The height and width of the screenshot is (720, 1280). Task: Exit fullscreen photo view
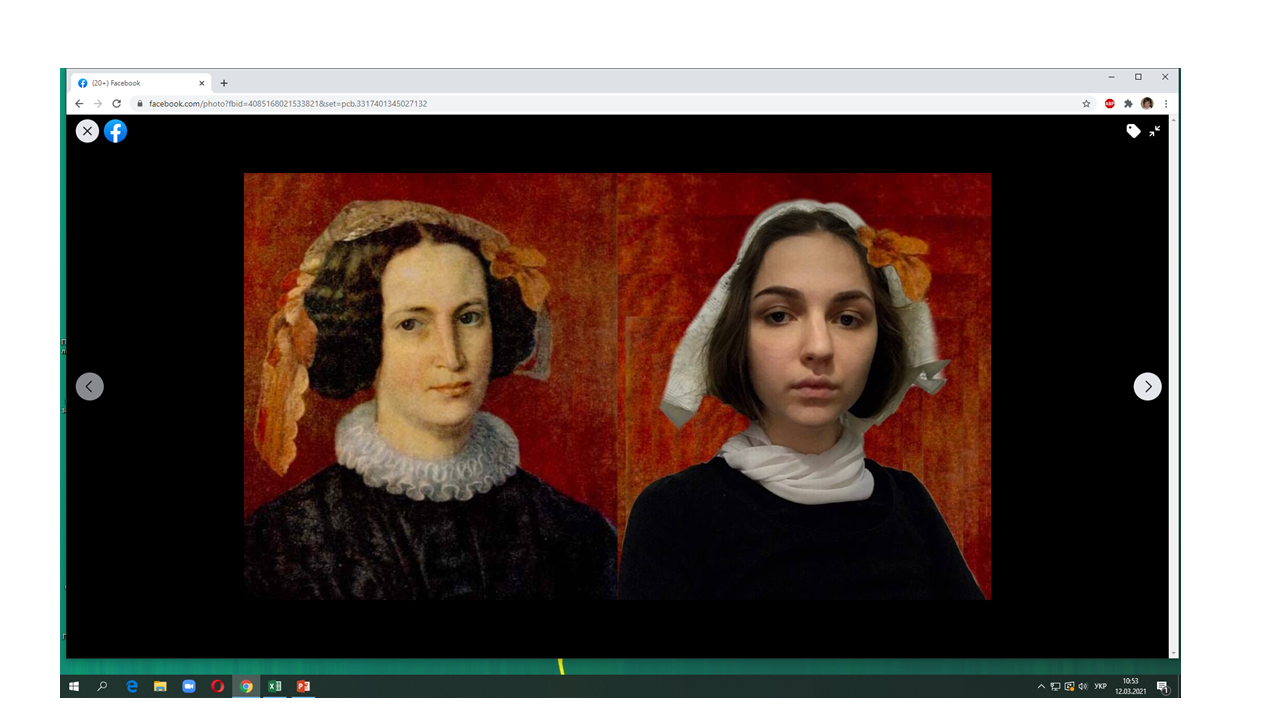pyautogui.click(x=1155, y=131)
